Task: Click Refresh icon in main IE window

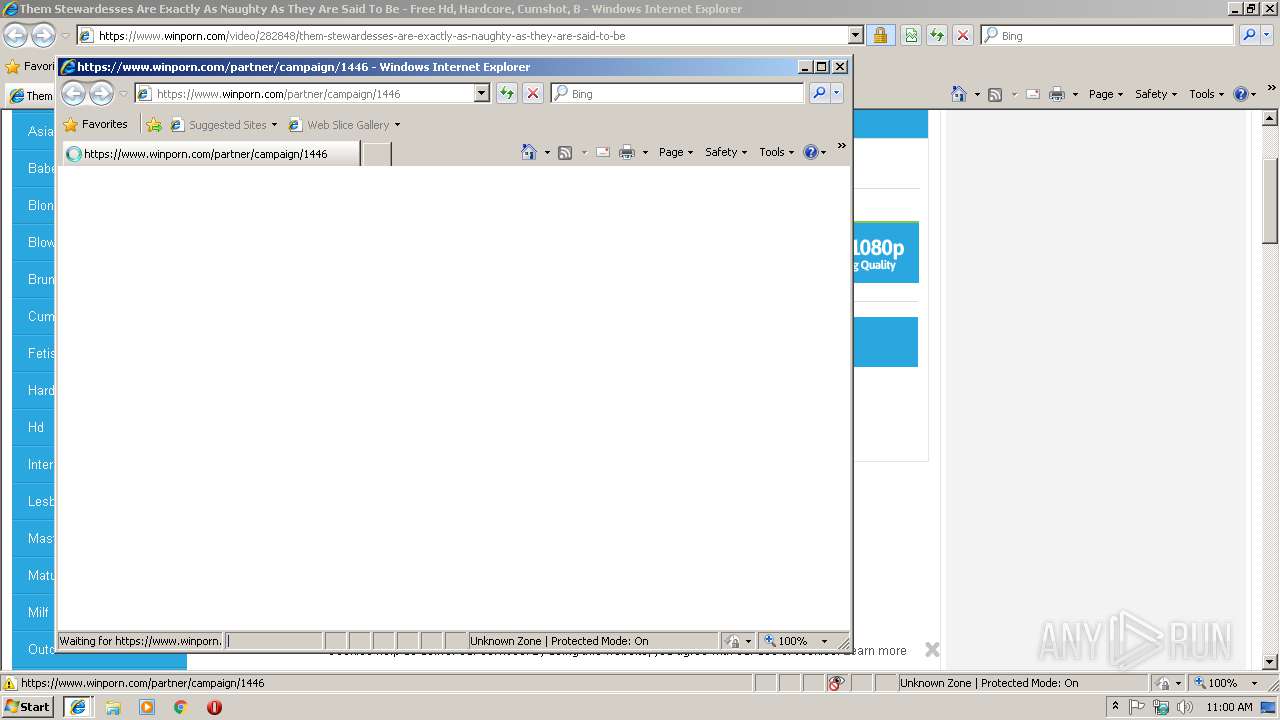Action: point(937,35)
